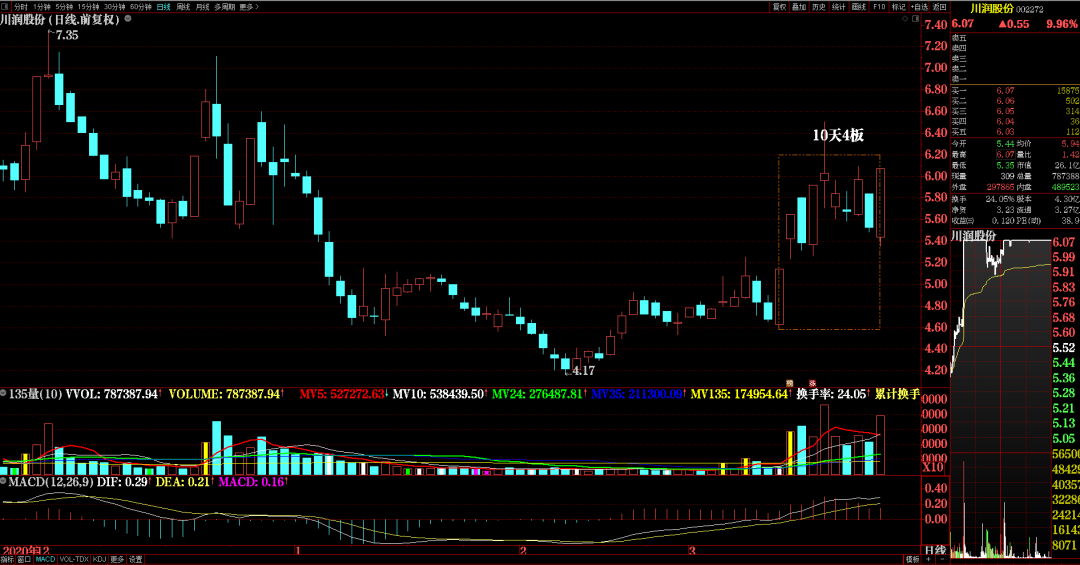Viewport: 1080px width, 565px height.
Task: Click the 买一 bid row price 6.07
Action: coord(1005,90)
